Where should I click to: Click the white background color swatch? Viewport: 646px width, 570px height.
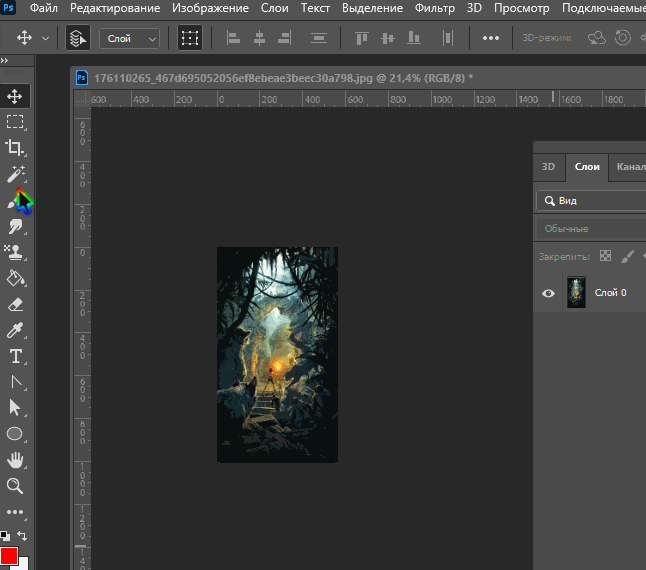pos(24,564)
